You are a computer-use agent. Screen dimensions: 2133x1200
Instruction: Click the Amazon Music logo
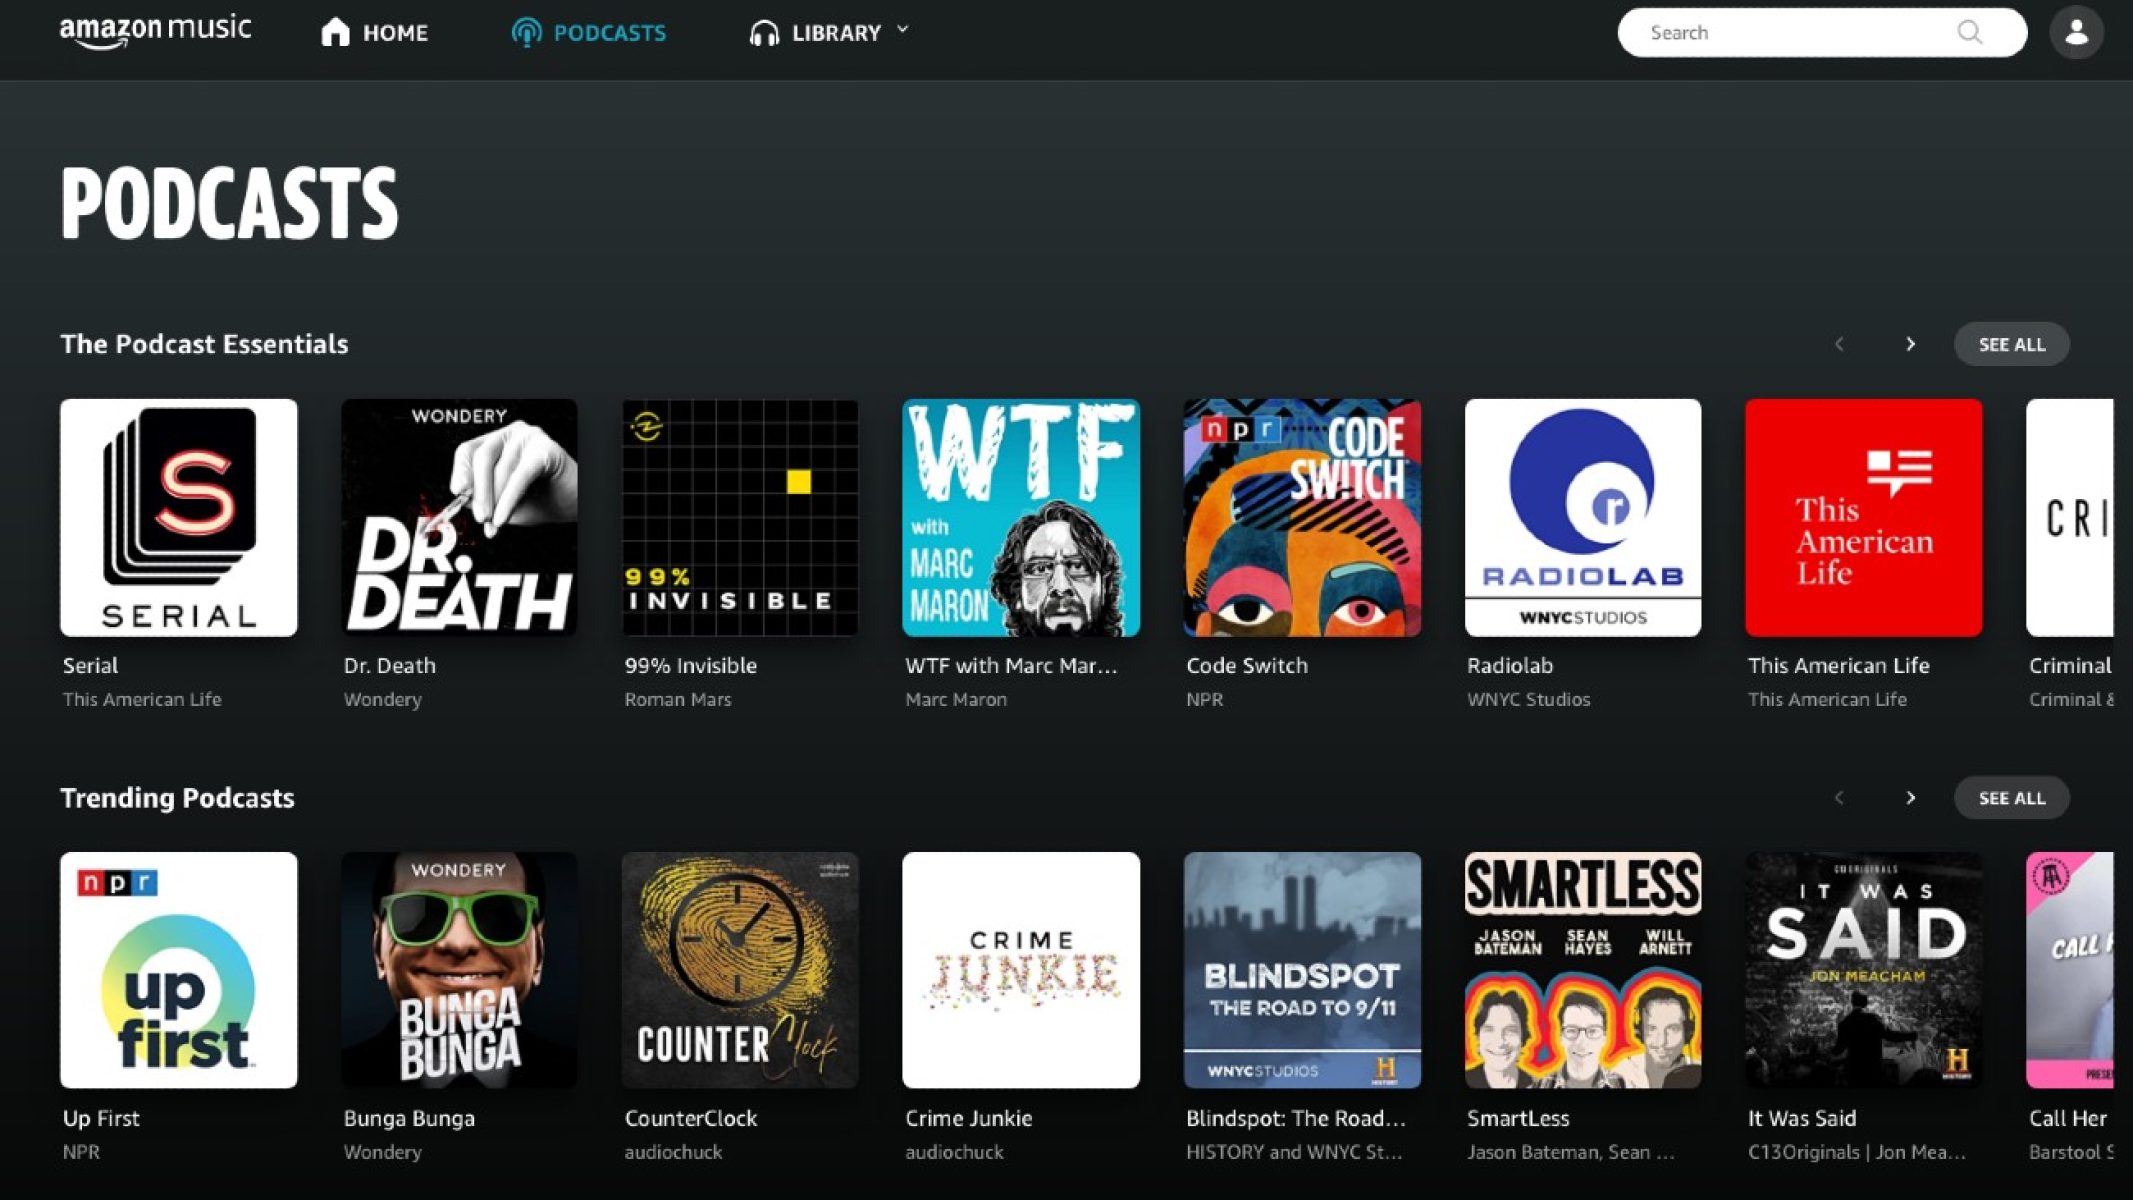coord(155,30)
